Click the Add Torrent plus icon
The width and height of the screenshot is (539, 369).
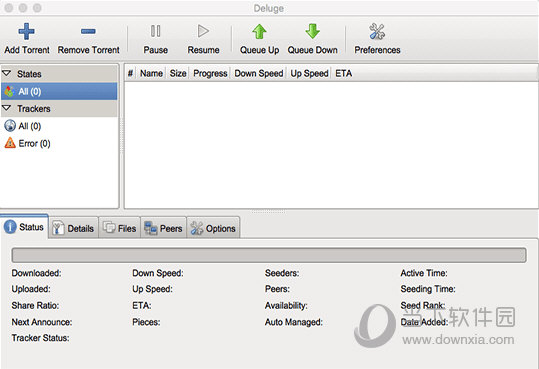click(26, 32)
